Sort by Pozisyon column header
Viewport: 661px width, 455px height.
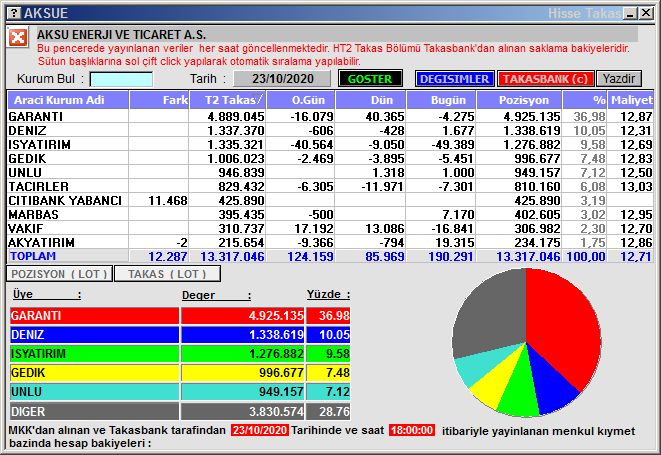[x=519, y=100]
